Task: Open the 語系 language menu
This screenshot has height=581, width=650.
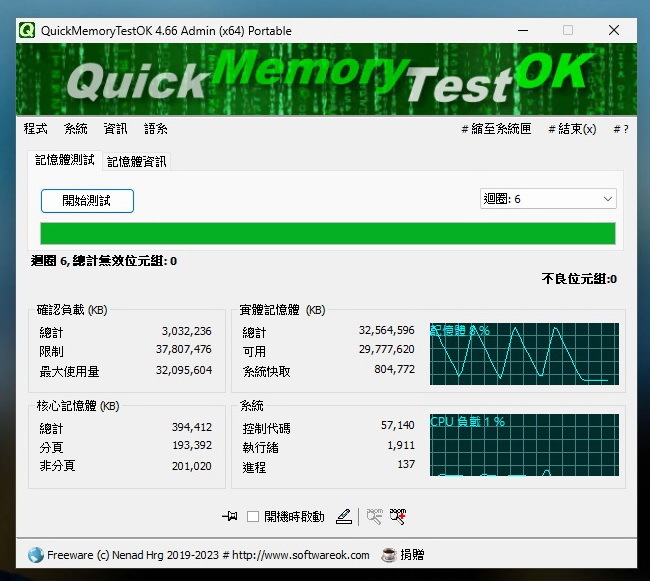Action: [x=155, y=129]
